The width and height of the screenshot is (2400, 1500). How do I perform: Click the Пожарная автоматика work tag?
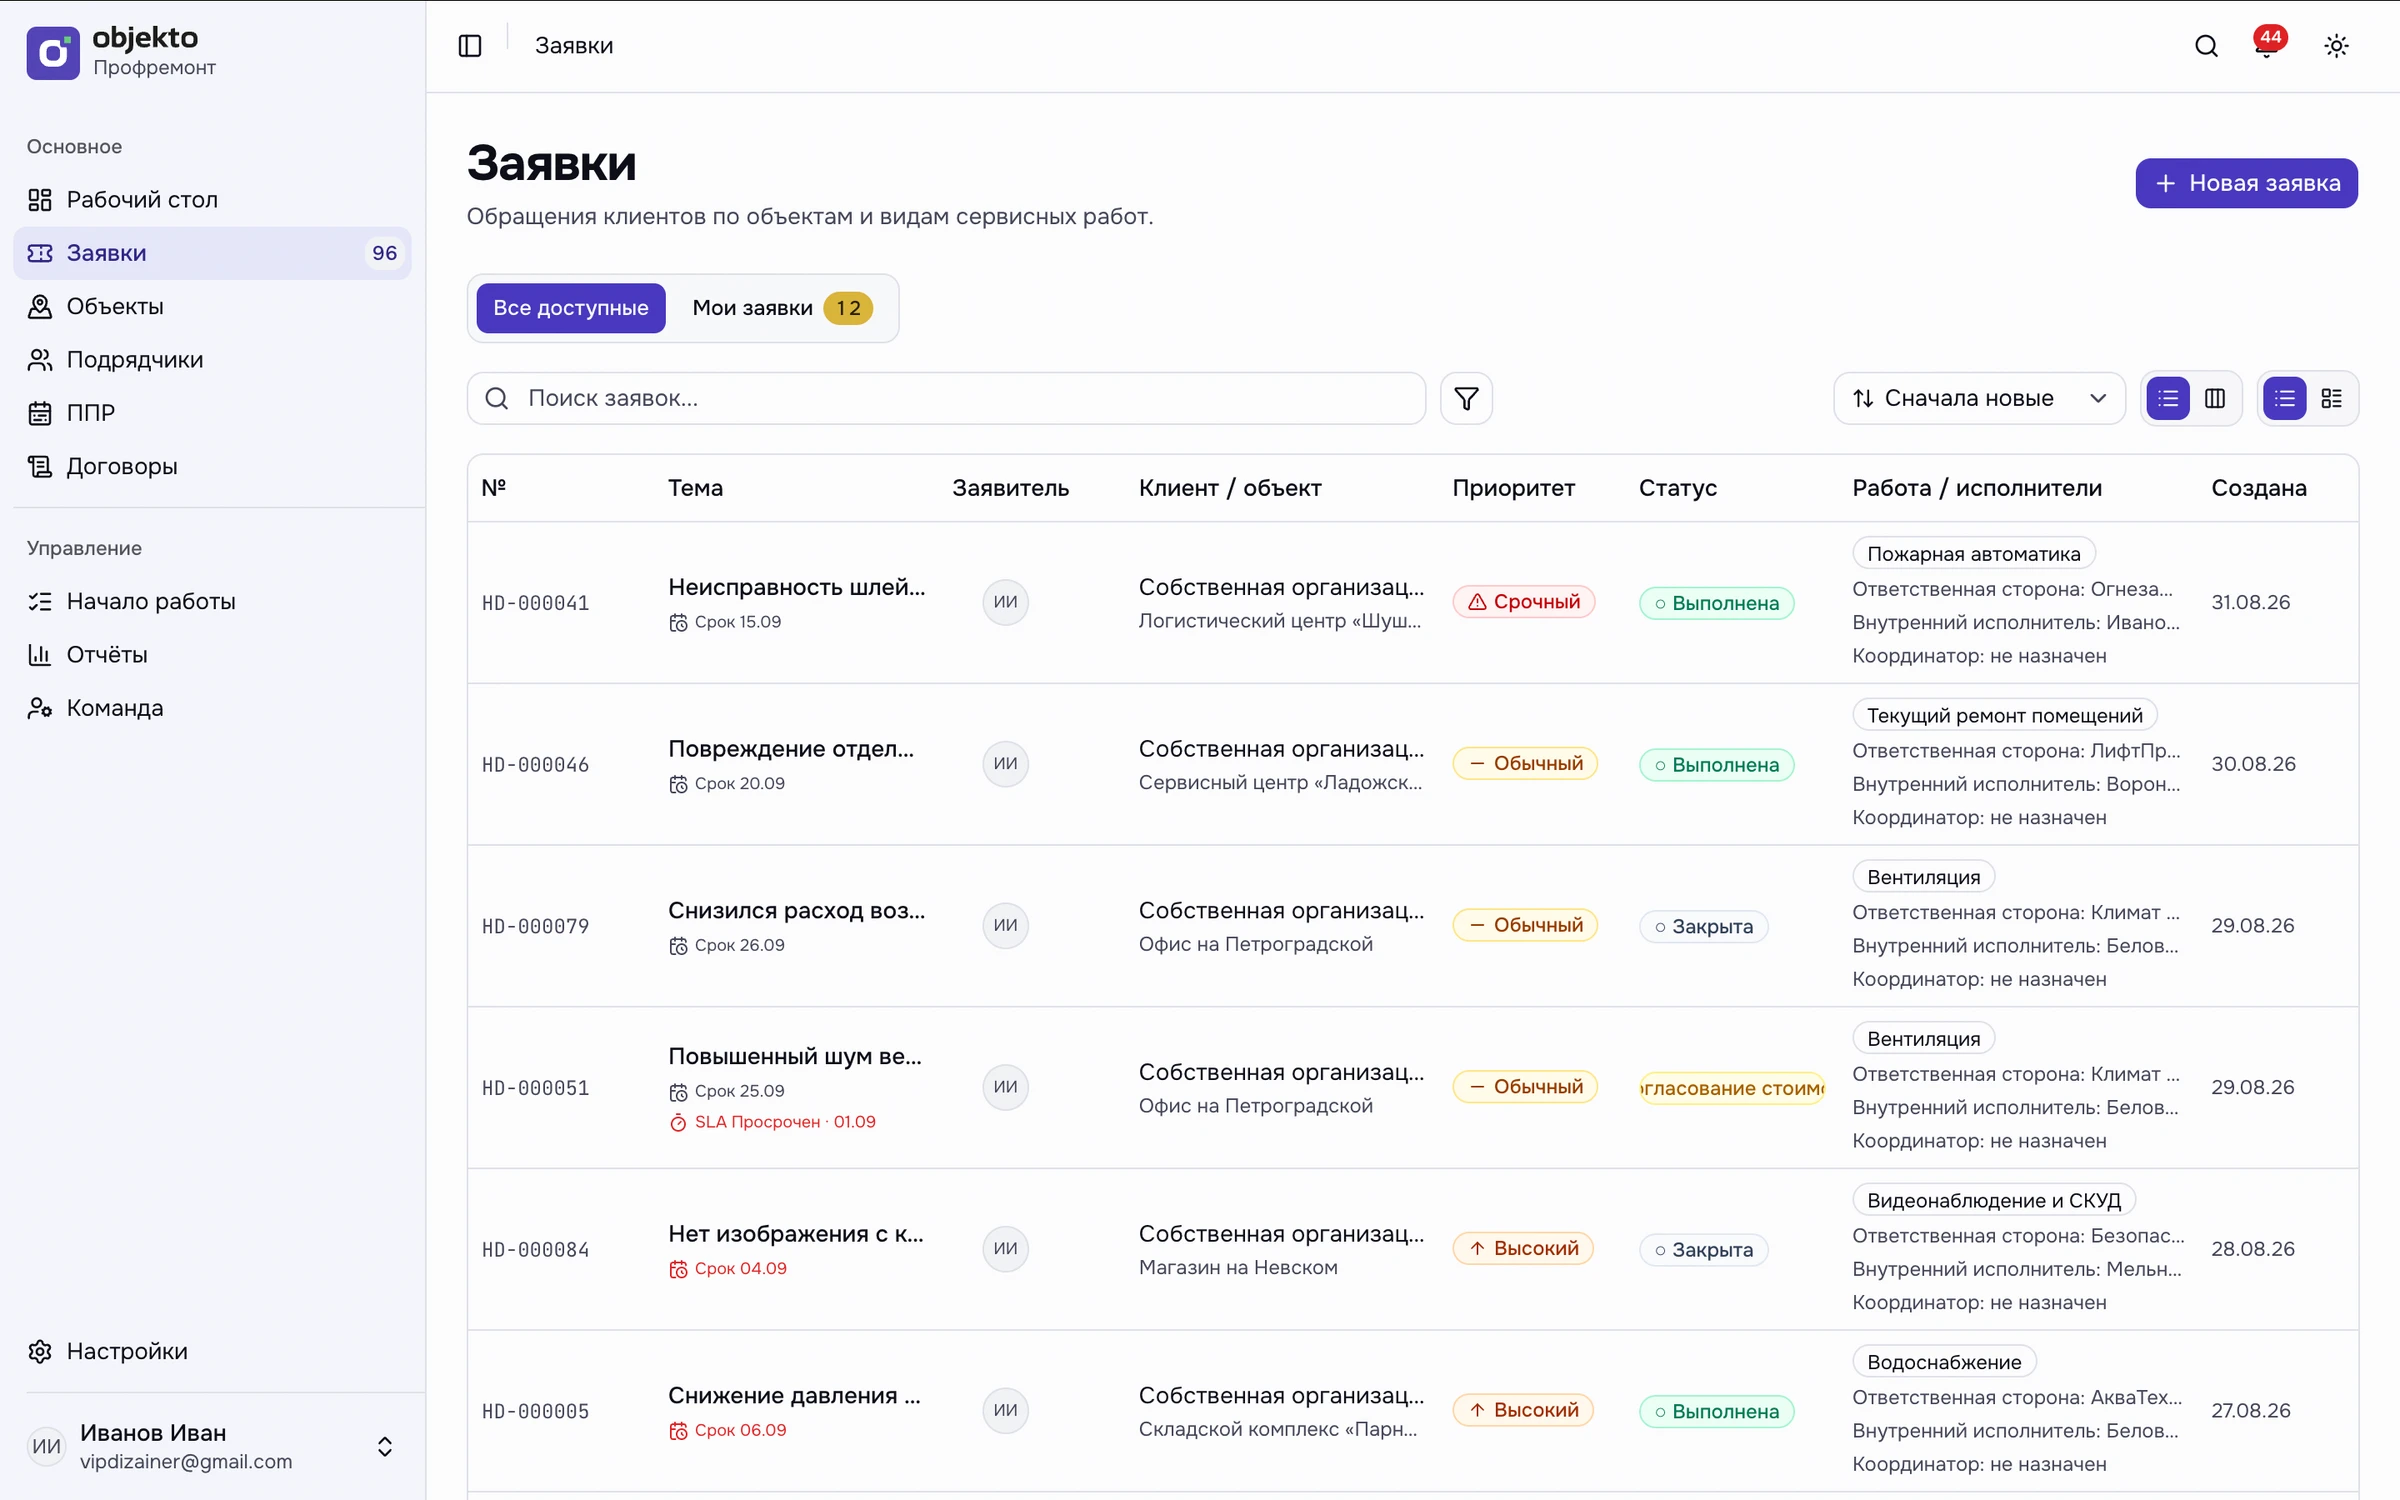[1973, 554]
